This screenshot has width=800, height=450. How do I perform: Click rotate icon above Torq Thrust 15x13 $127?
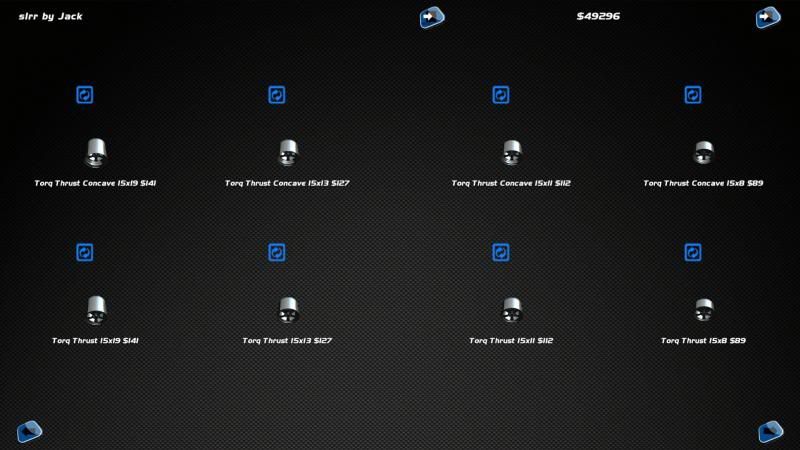click(277, 253)
